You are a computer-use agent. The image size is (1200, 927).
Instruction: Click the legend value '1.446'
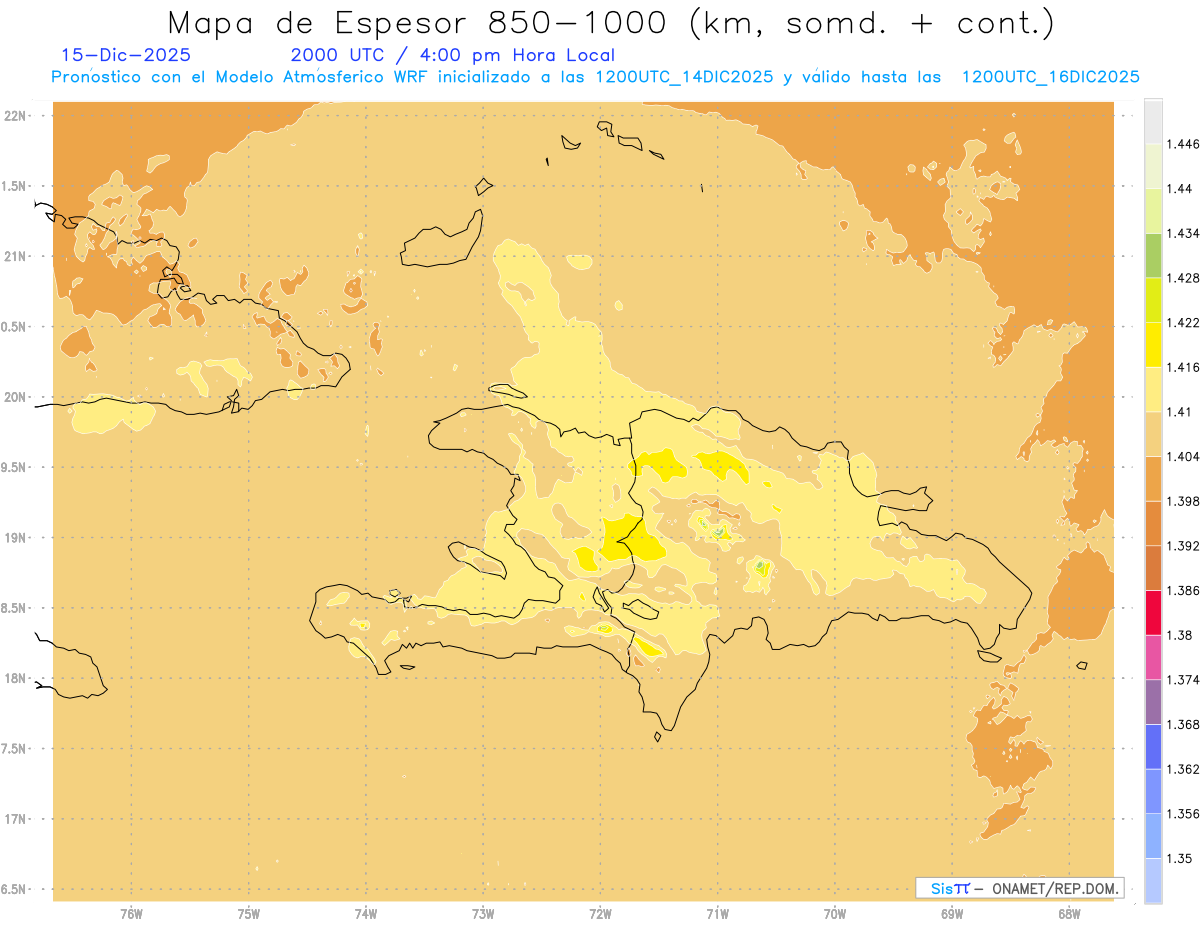tap(1183, 144)
